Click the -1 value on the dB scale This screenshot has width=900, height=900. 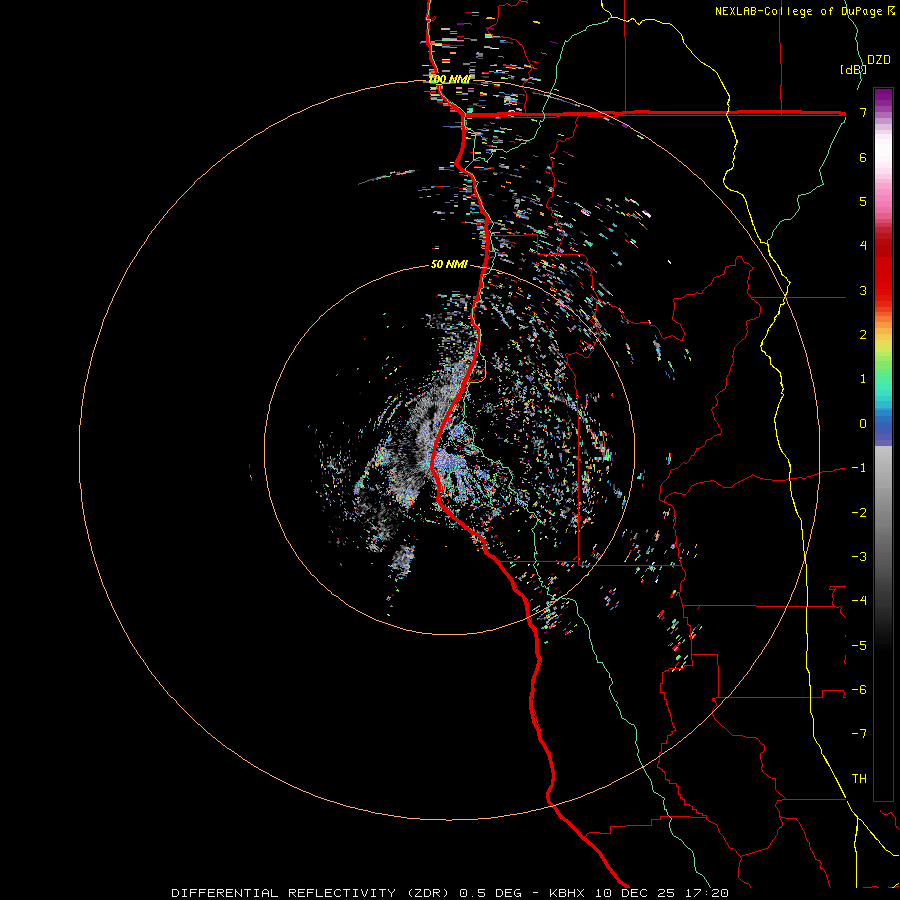click(x=859, y=468)
